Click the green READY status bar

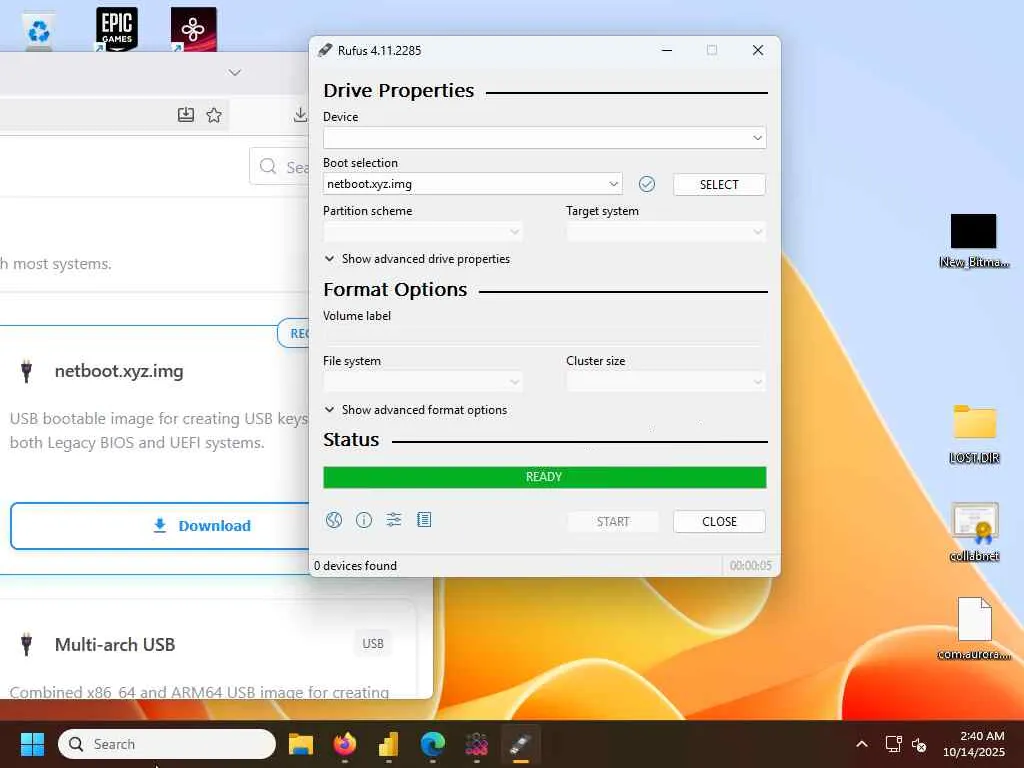pos(545,477)
